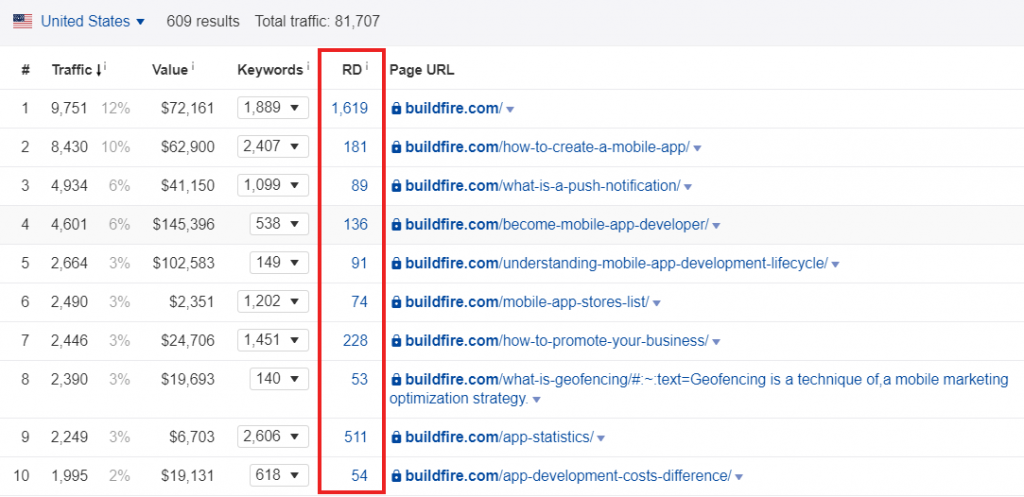Open the 511 referring domains link
The height and width of the screenshot is (497, 1024).
coord(355,437)
